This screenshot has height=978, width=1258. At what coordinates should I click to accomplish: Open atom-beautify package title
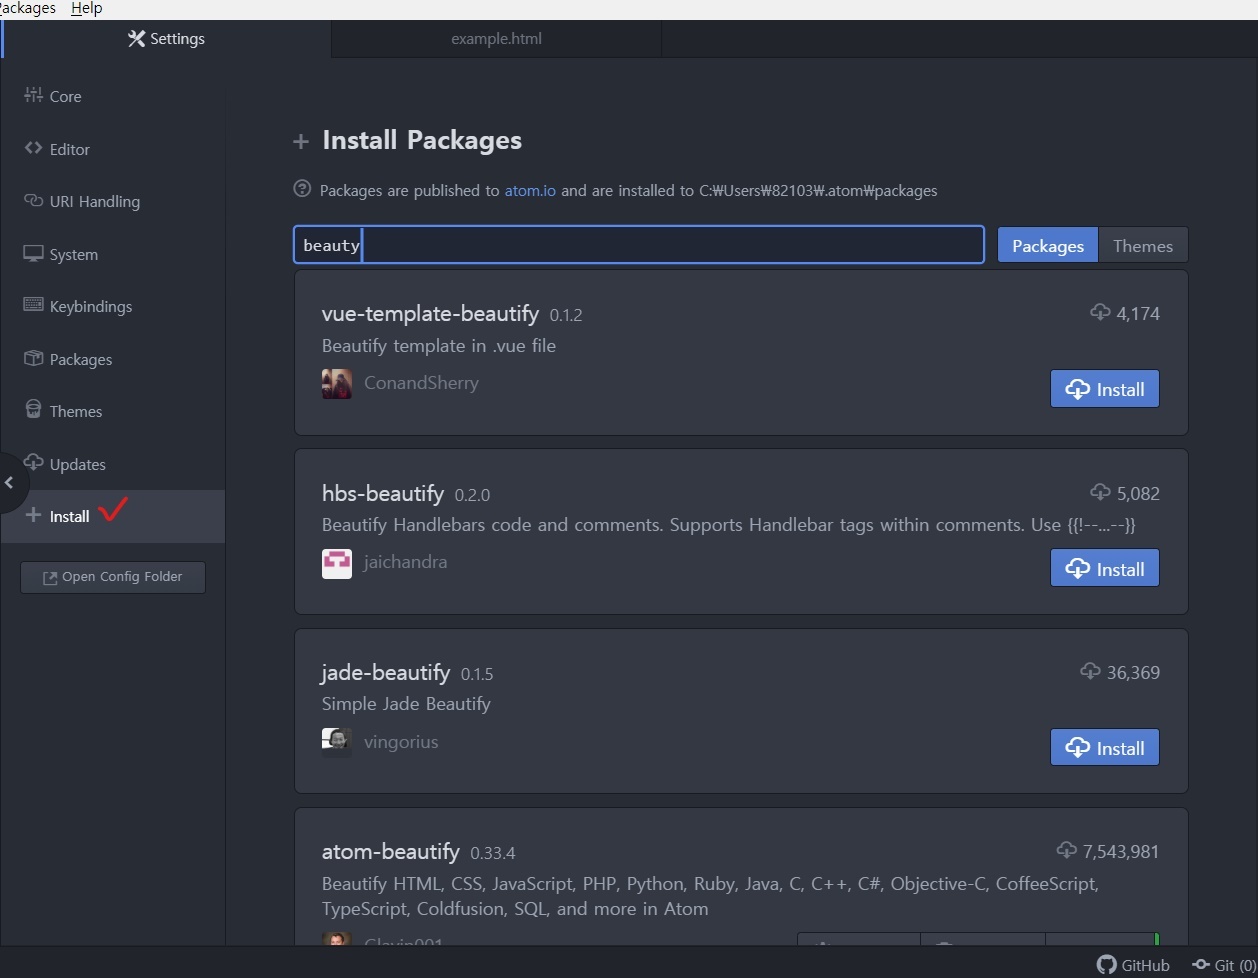(x=391, y=852)
